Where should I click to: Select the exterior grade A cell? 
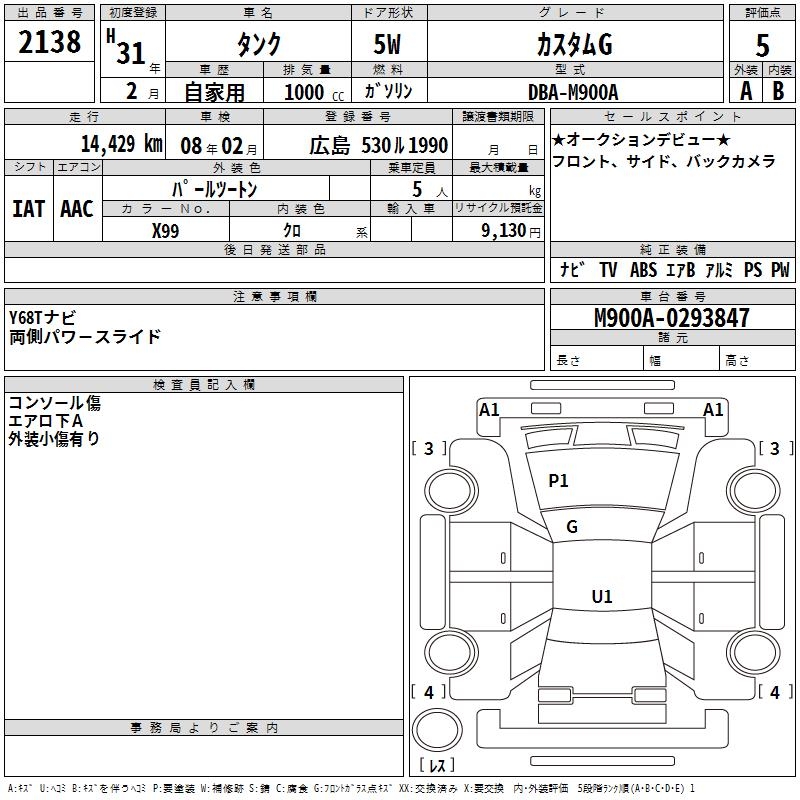pyautogui.click(x=745, y=90)
